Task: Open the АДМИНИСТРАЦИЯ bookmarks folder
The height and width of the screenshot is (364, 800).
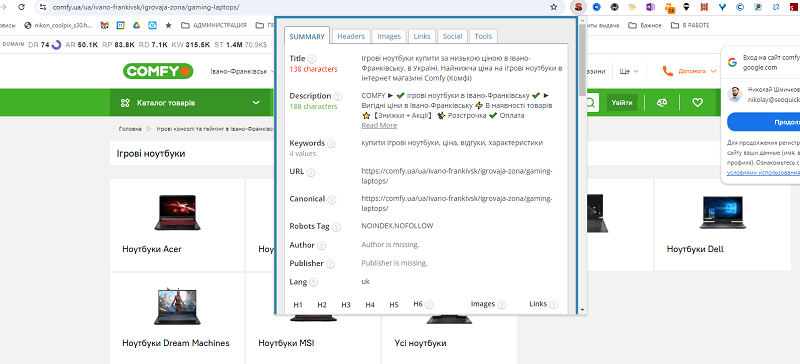Action: pos(214,25)
